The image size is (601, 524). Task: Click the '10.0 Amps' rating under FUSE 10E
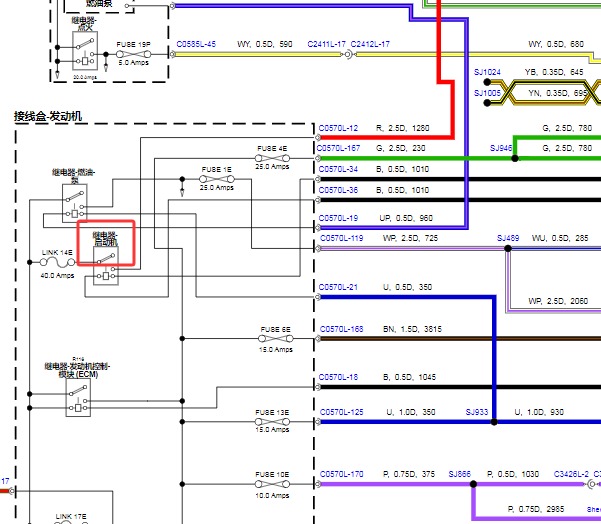tap(272, 496)
